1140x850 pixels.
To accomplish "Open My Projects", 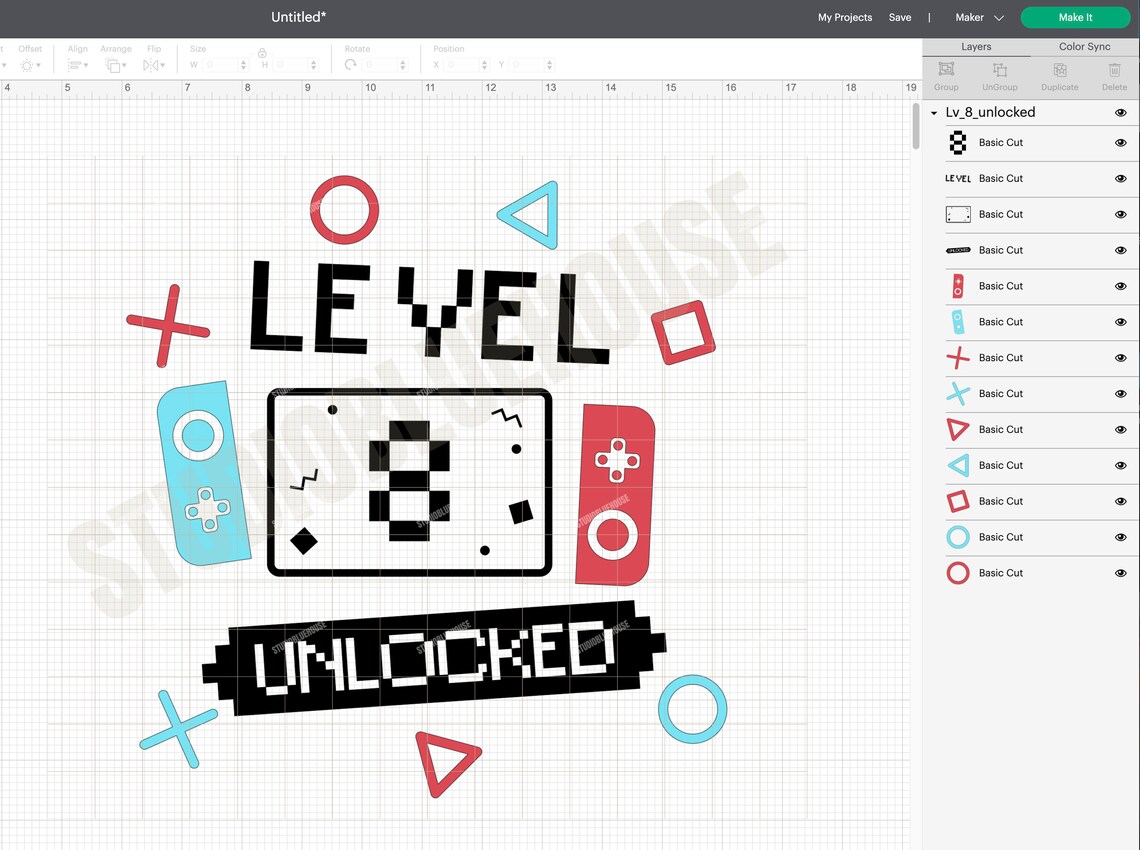I will tap(845, 17).
